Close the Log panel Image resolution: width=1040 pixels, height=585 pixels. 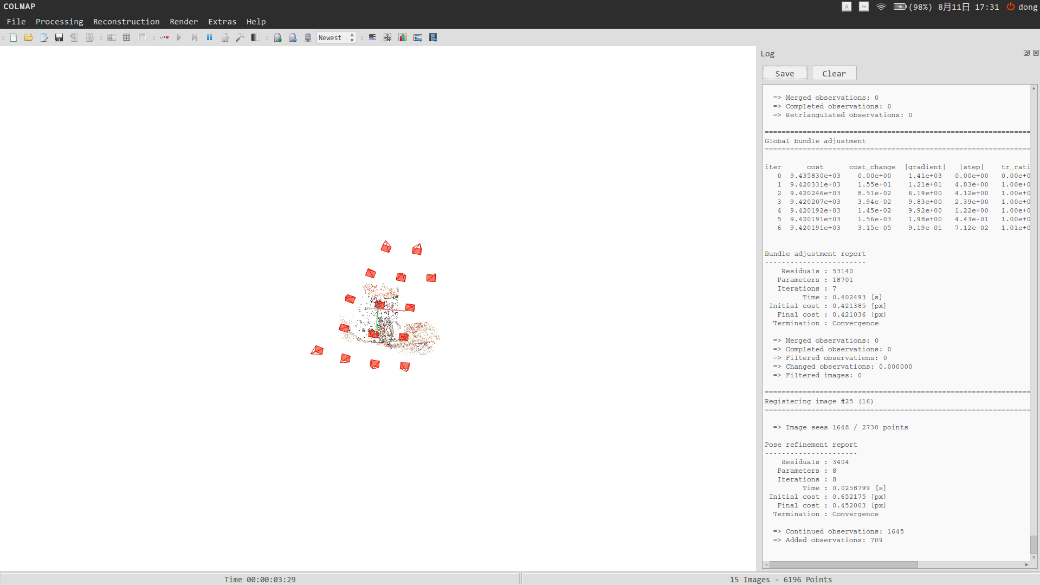[1035, 53]
